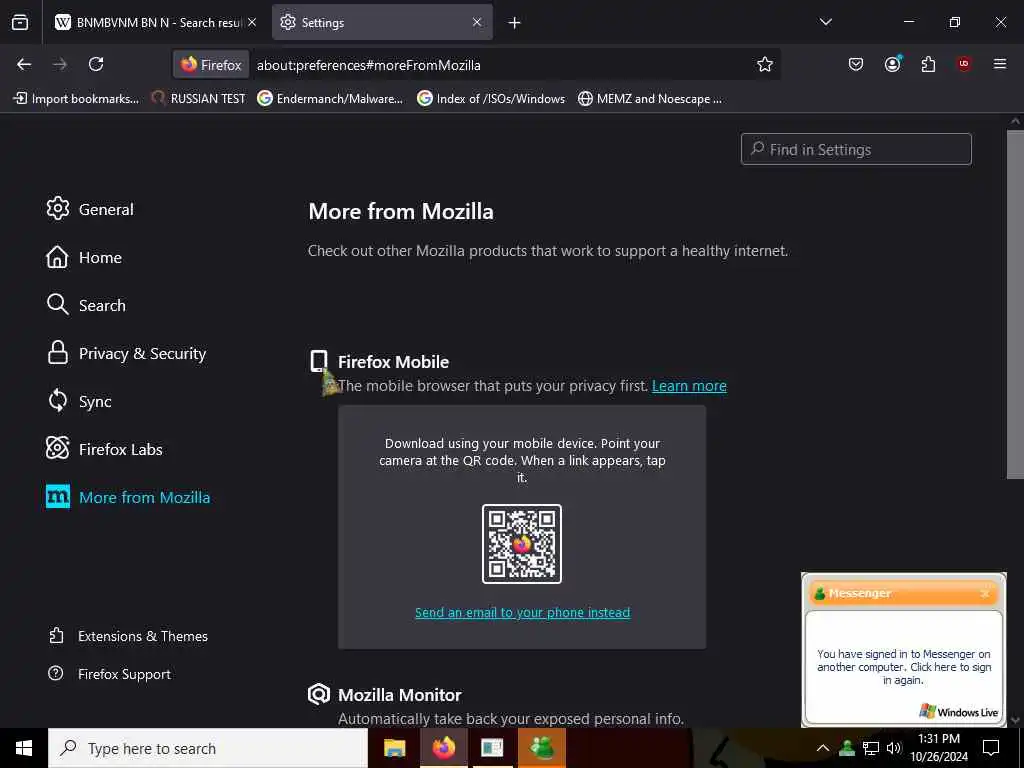Open Home settings category
This screenshot has height=768, width=1024.
pyautogui.click(x=84, y=257)
